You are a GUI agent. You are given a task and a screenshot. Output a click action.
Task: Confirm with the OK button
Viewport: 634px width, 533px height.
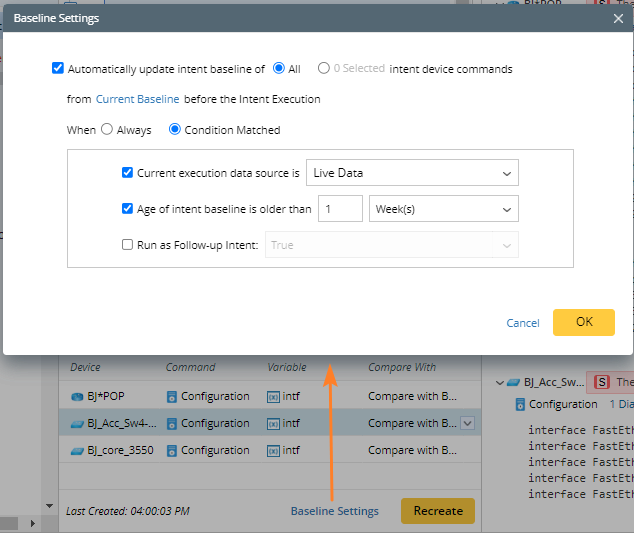(x=584, y=322)
